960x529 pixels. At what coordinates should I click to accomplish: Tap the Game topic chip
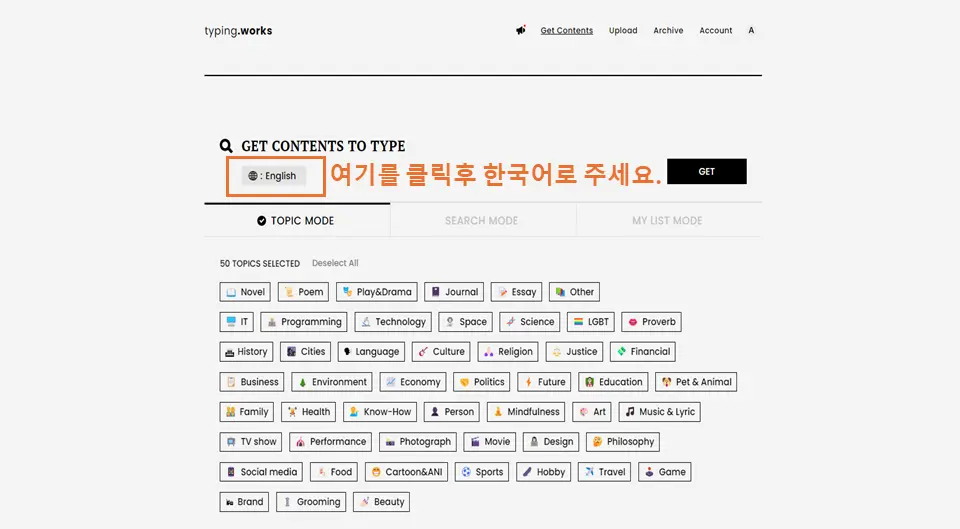coord(665,472)
